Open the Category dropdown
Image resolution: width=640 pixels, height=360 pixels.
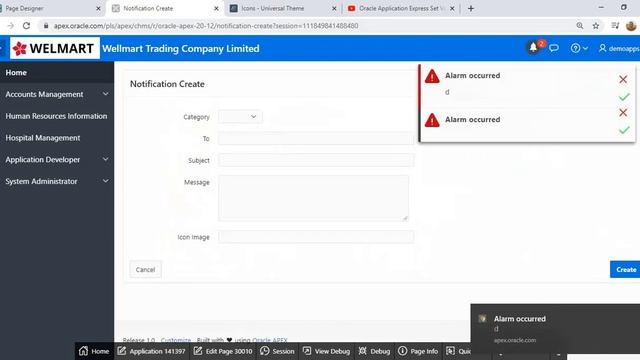coord(240,117)
